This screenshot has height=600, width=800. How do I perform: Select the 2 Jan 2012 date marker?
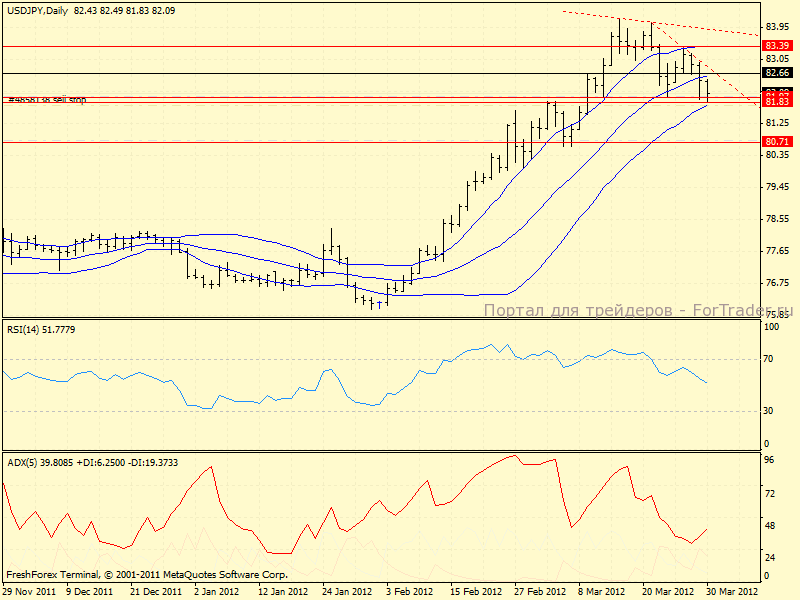(216, 592)
